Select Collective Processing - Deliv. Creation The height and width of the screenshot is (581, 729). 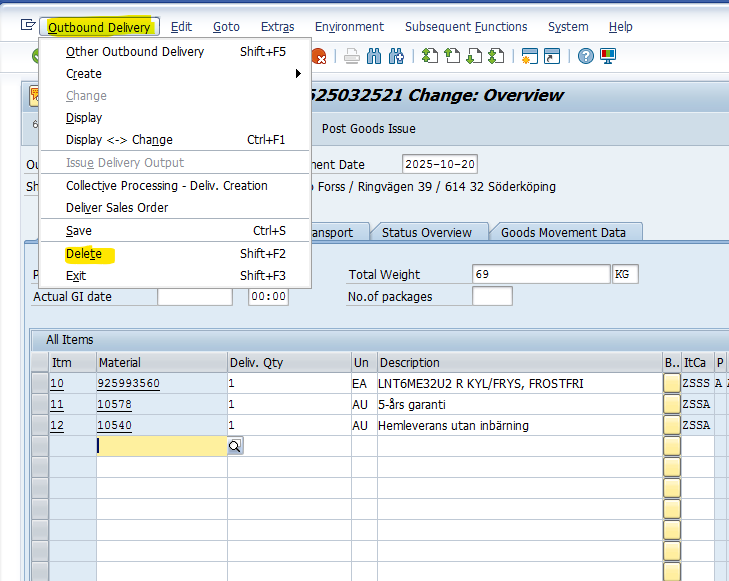(176, 186)
